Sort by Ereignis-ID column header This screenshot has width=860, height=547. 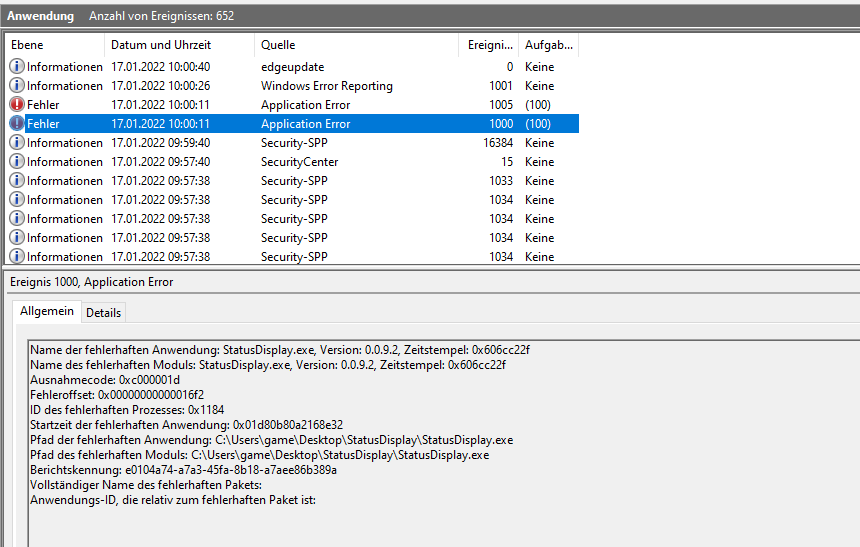(x=489, y=45)
